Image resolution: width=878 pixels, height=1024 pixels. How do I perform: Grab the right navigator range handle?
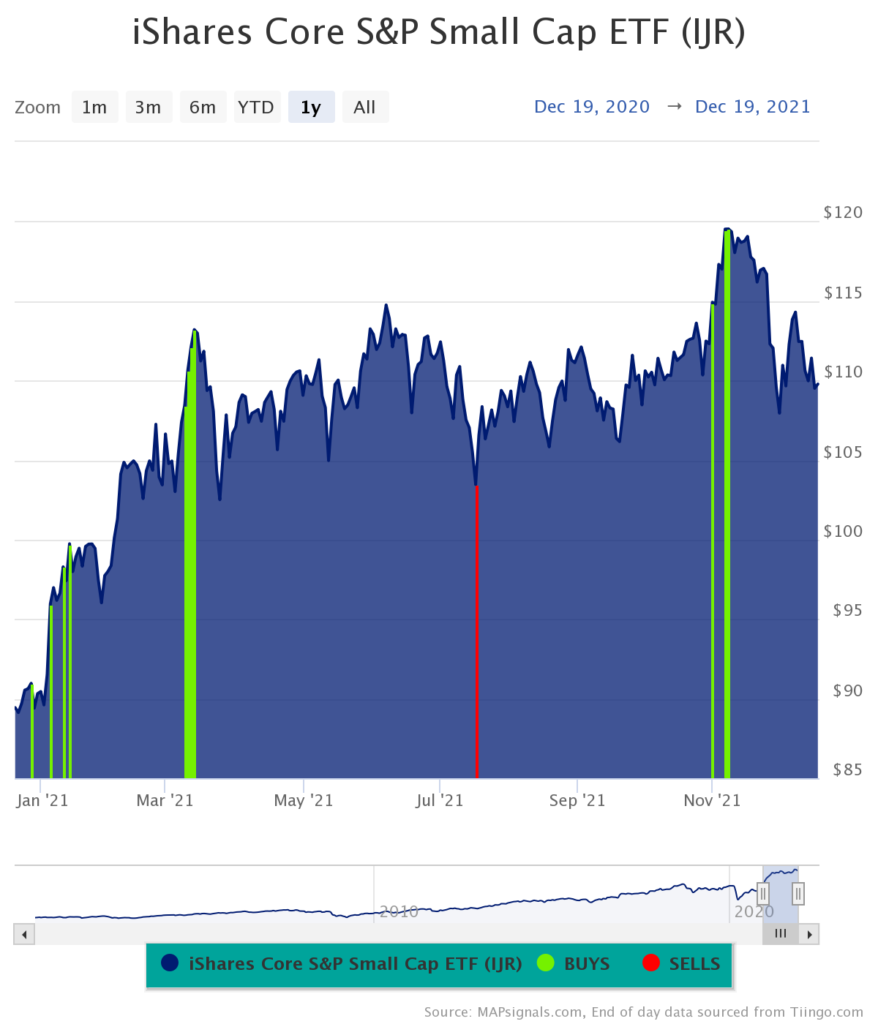(x=798, y=892)
